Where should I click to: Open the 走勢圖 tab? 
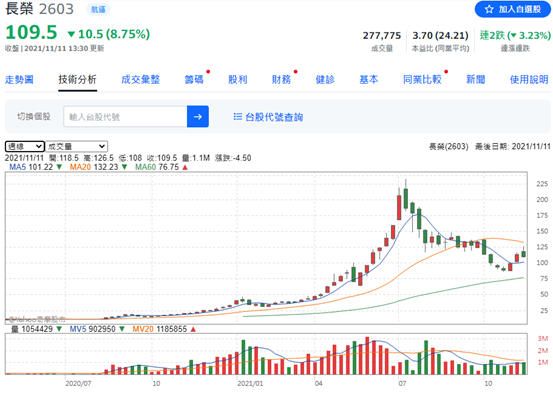click(x=19, y=80)
